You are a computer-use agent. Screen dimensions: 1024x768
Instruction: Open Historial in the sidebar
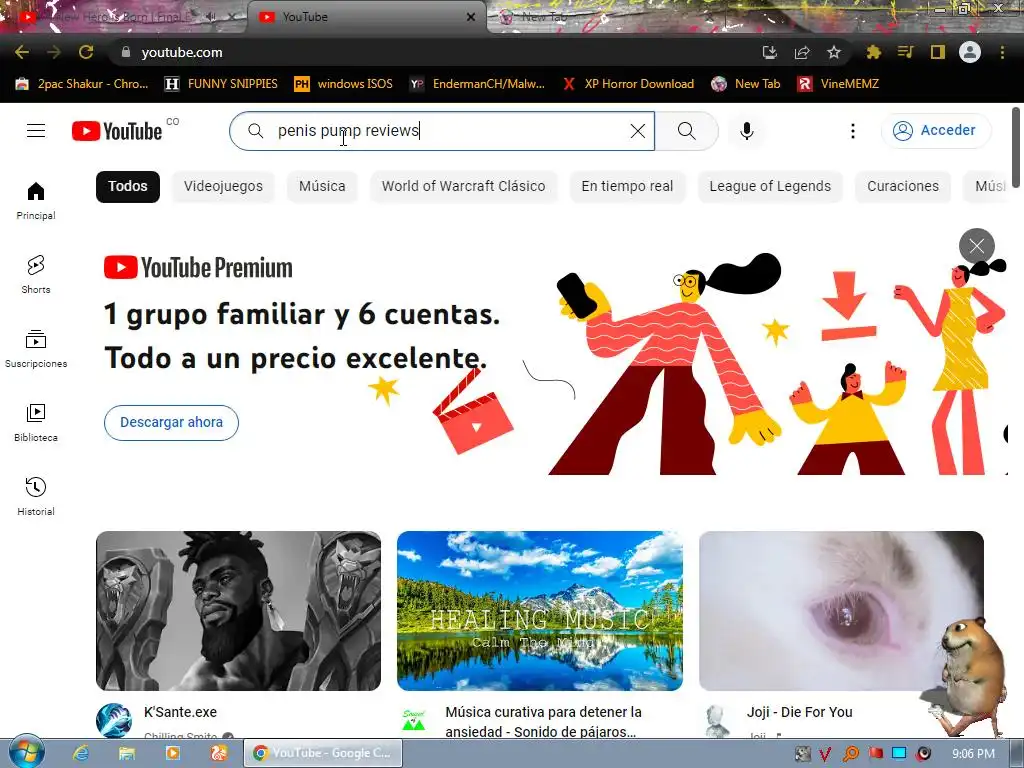click(x=36, y=496)
